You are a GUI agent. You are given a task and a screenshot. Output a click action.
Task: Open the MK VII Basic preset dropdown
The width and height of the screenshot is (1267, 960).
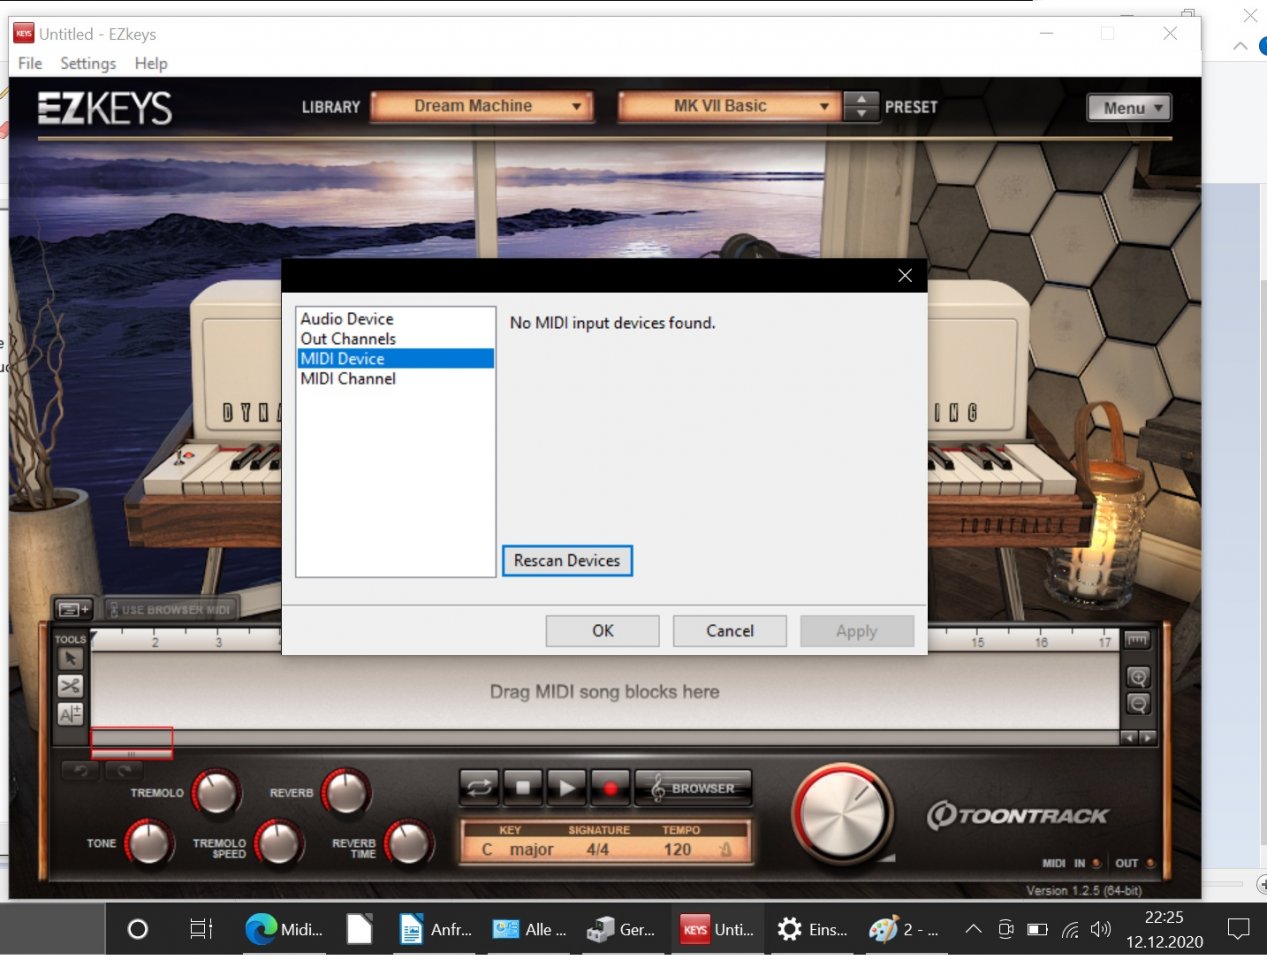point(729,106)
